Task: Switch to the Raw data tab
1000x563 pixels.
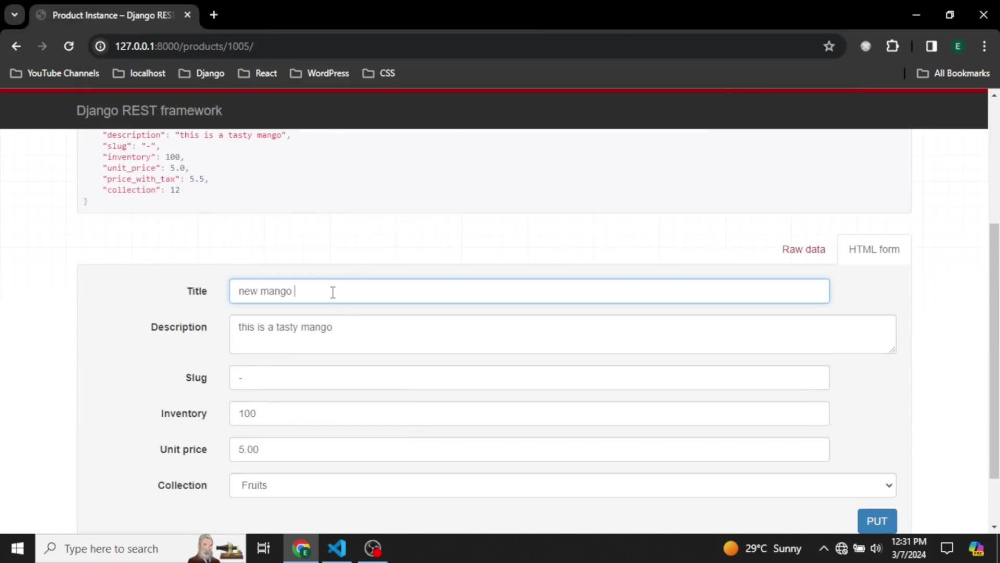Action: tap(803, 249)
